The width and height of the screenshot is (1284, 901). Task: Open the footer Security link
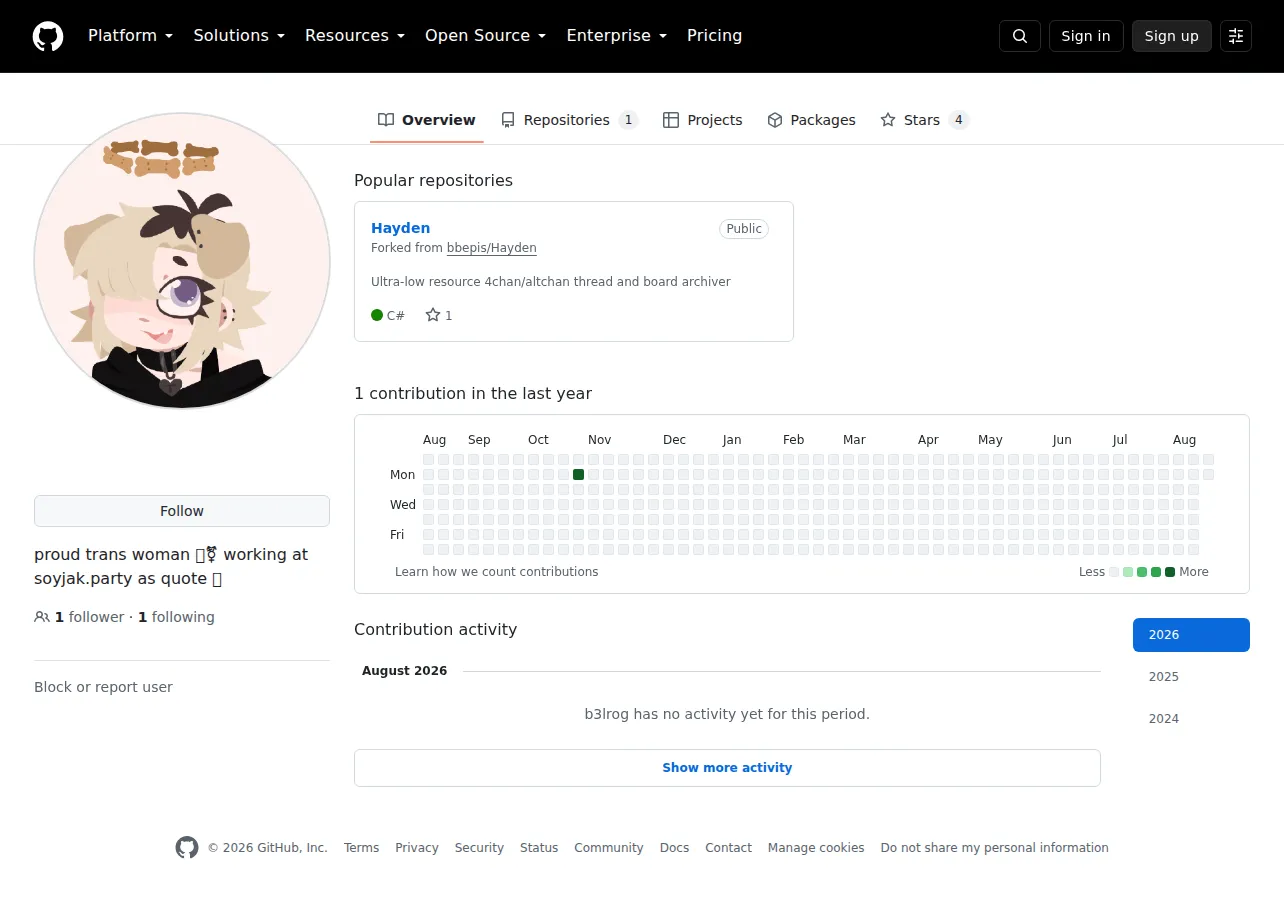point(479,848)
